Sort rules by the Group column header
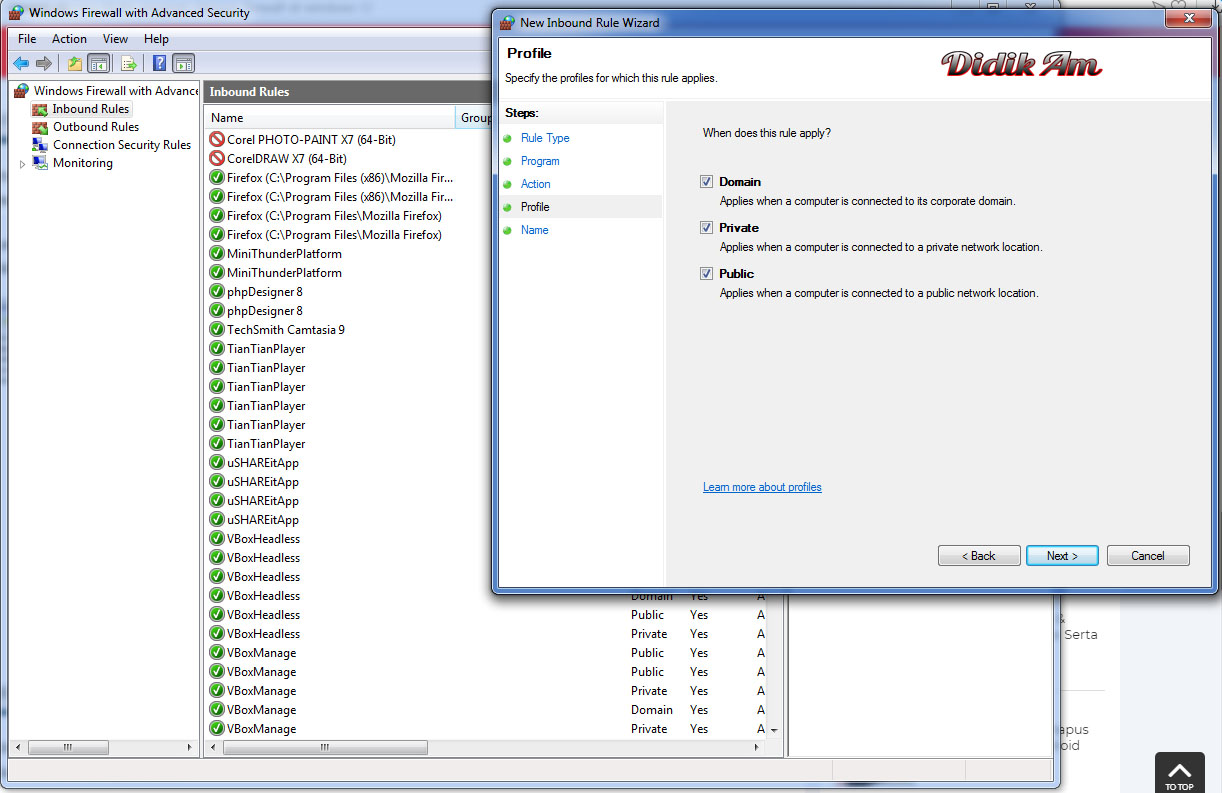 coord(475,118)
